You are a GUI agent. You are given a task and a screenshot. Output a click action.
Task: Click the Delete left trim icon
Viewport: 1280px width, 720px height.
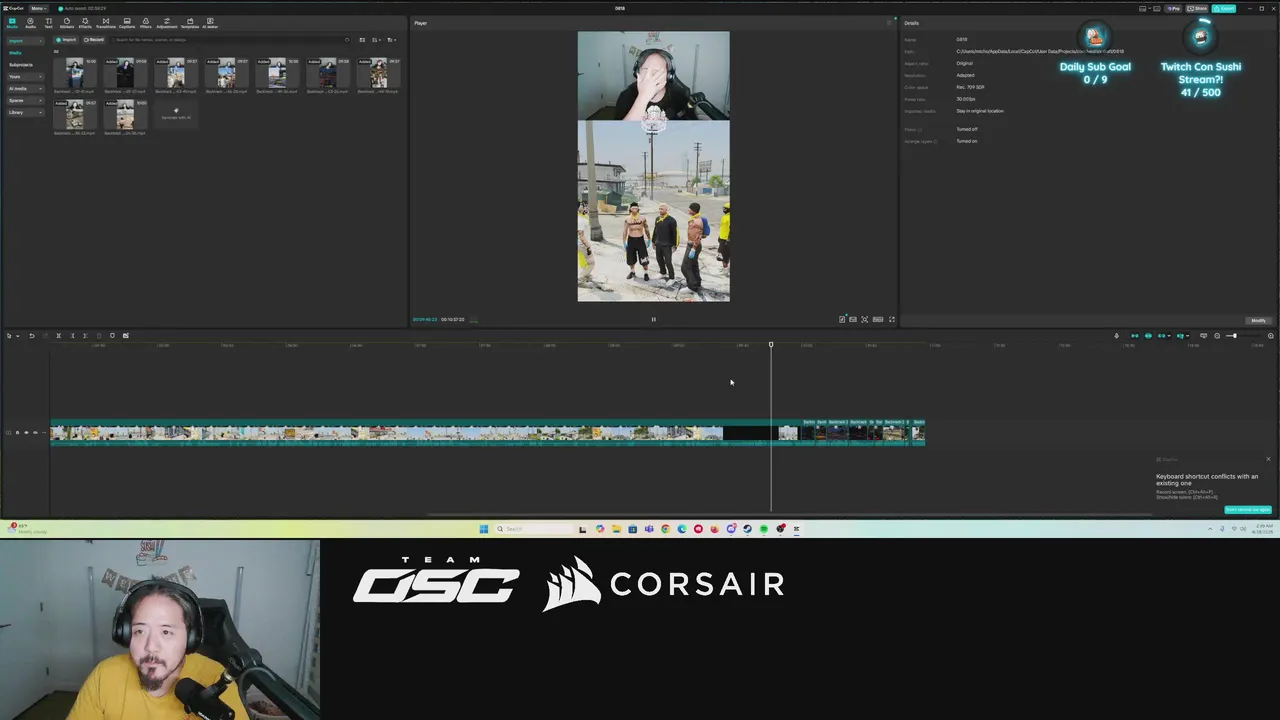tap(71, 336)
